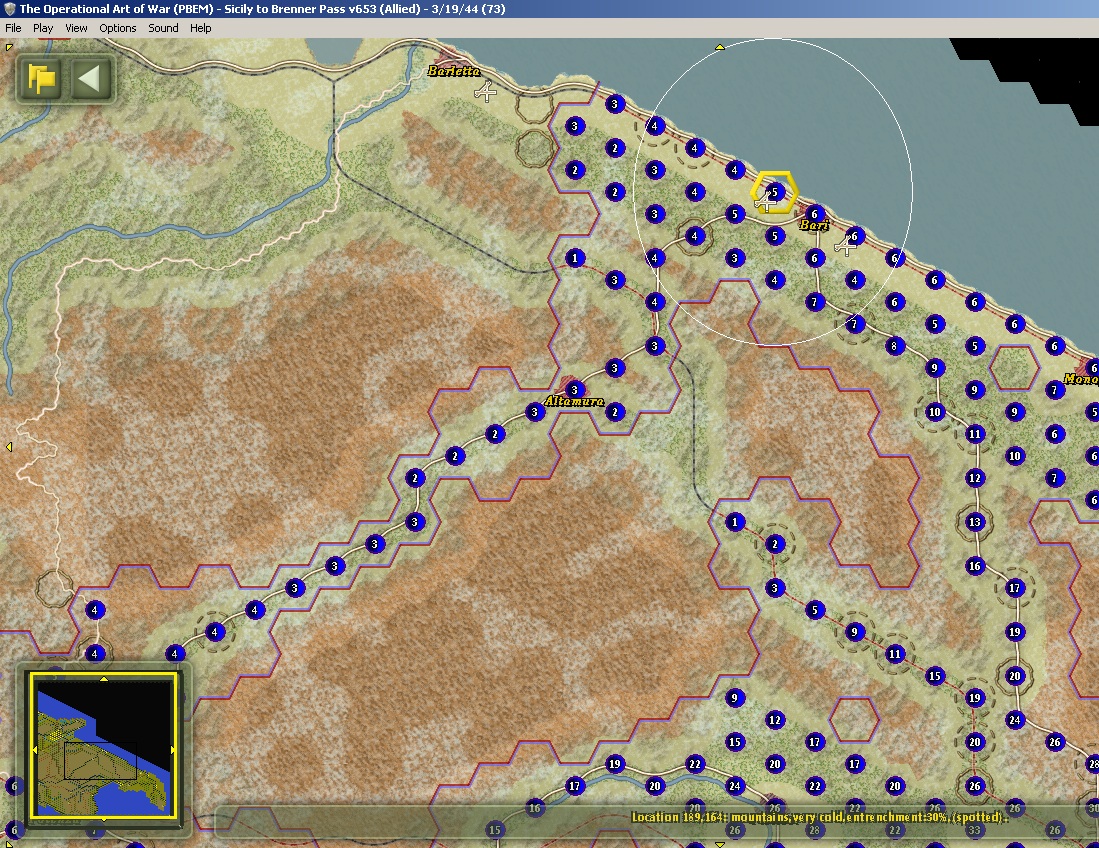Screen dimensions: 1099x848
Task: Select the 10 marker with dashed ring
Action: click(934, 412)
